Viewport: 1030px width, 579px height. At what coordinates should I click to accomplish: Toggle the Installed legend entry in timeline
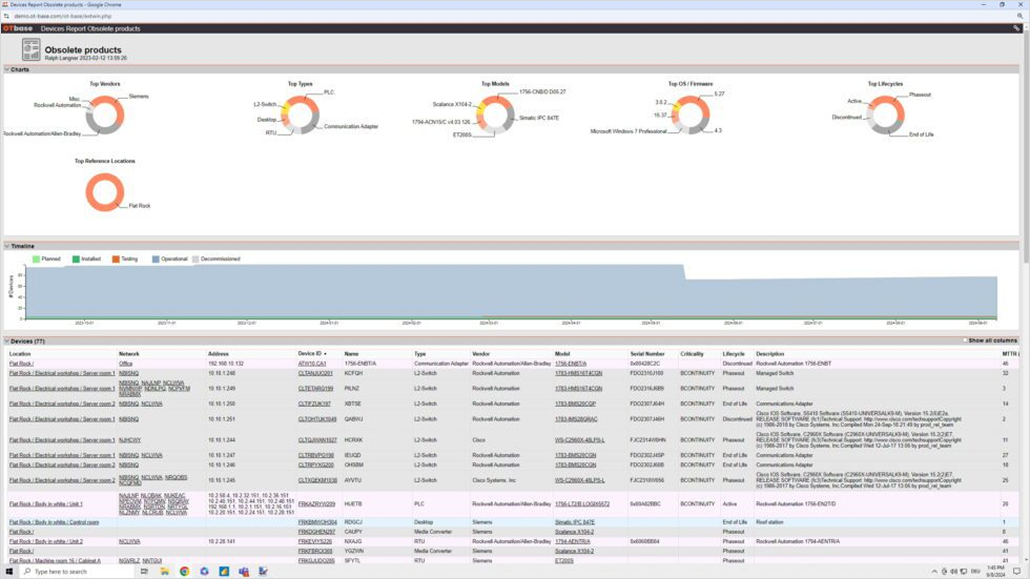[x=87, y=259]
